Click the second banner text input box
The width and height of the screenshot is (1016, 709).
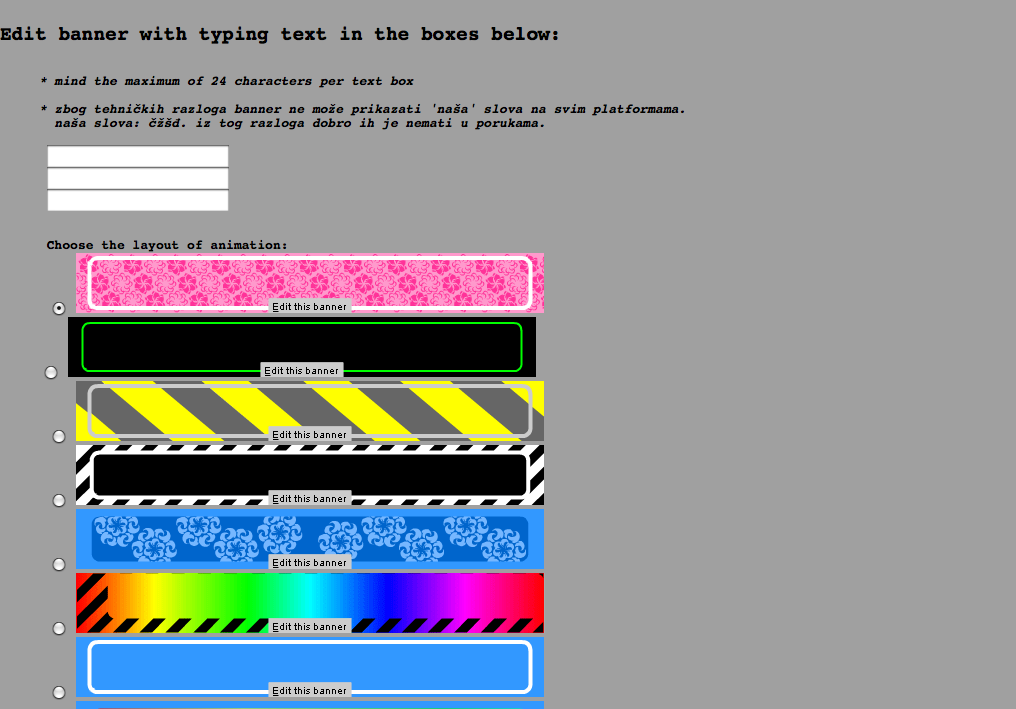point(138,179)
